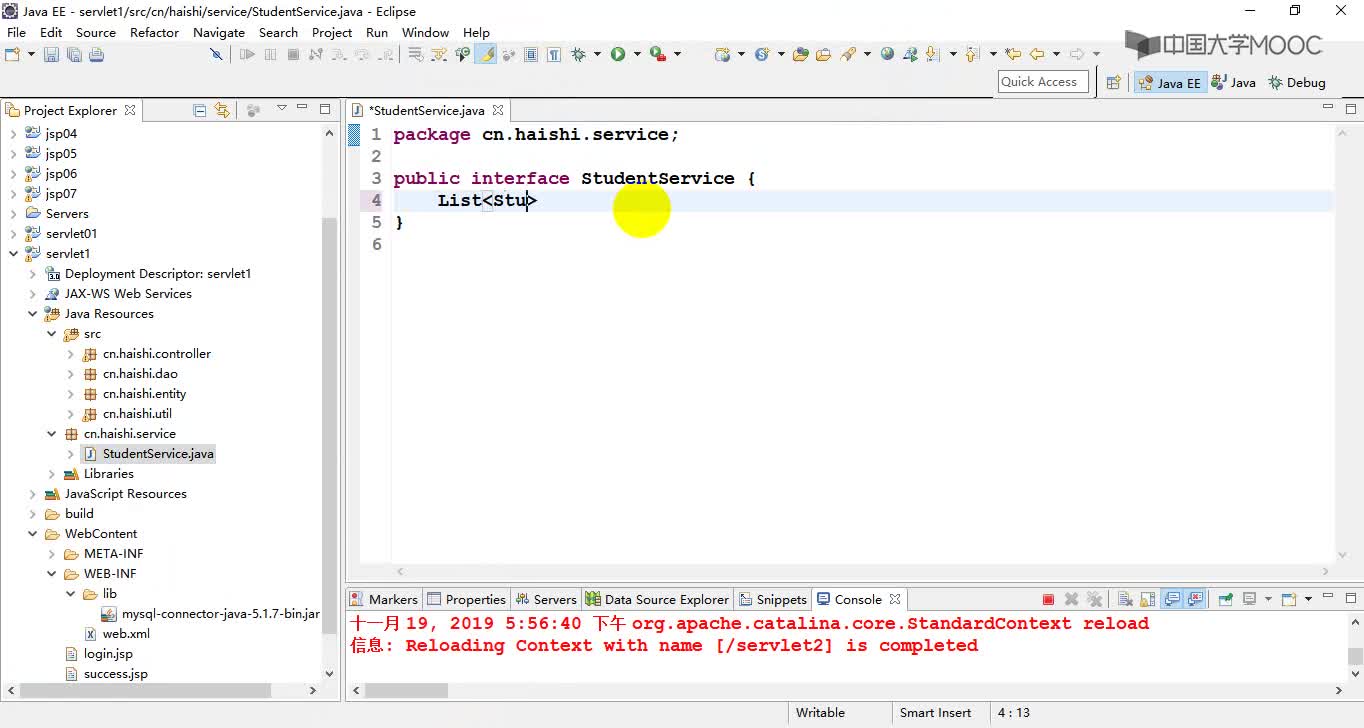Click the Clear Console icon
This screenshot has height=728, width=1364.
[x=1125, y=599]
